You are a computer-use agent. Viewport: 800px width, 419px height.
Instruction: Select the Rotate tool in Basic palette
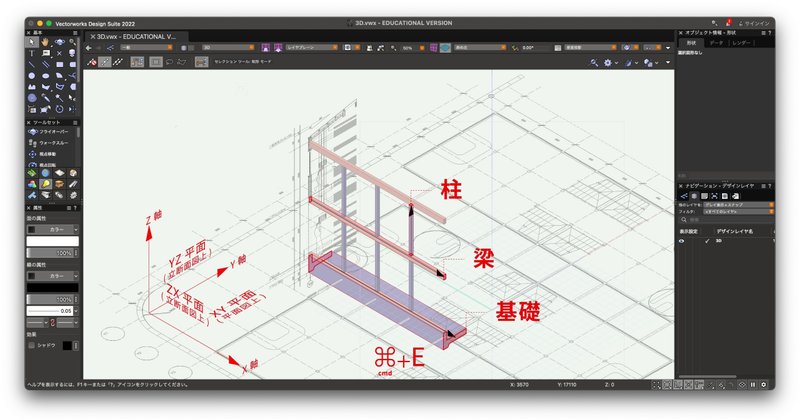59,109
